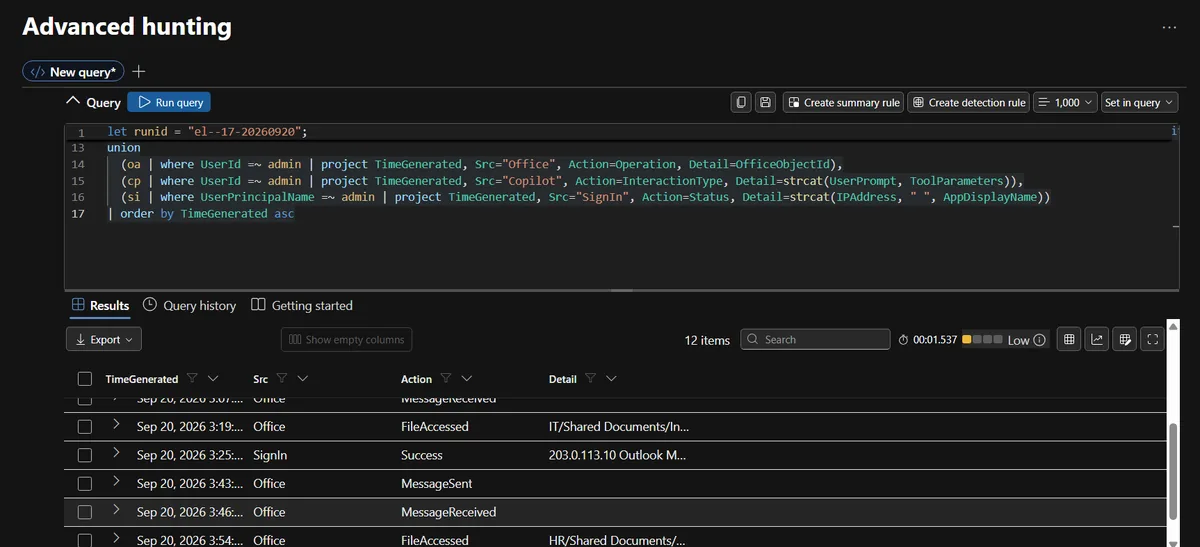Filter the TimeGenerated column

191,379
